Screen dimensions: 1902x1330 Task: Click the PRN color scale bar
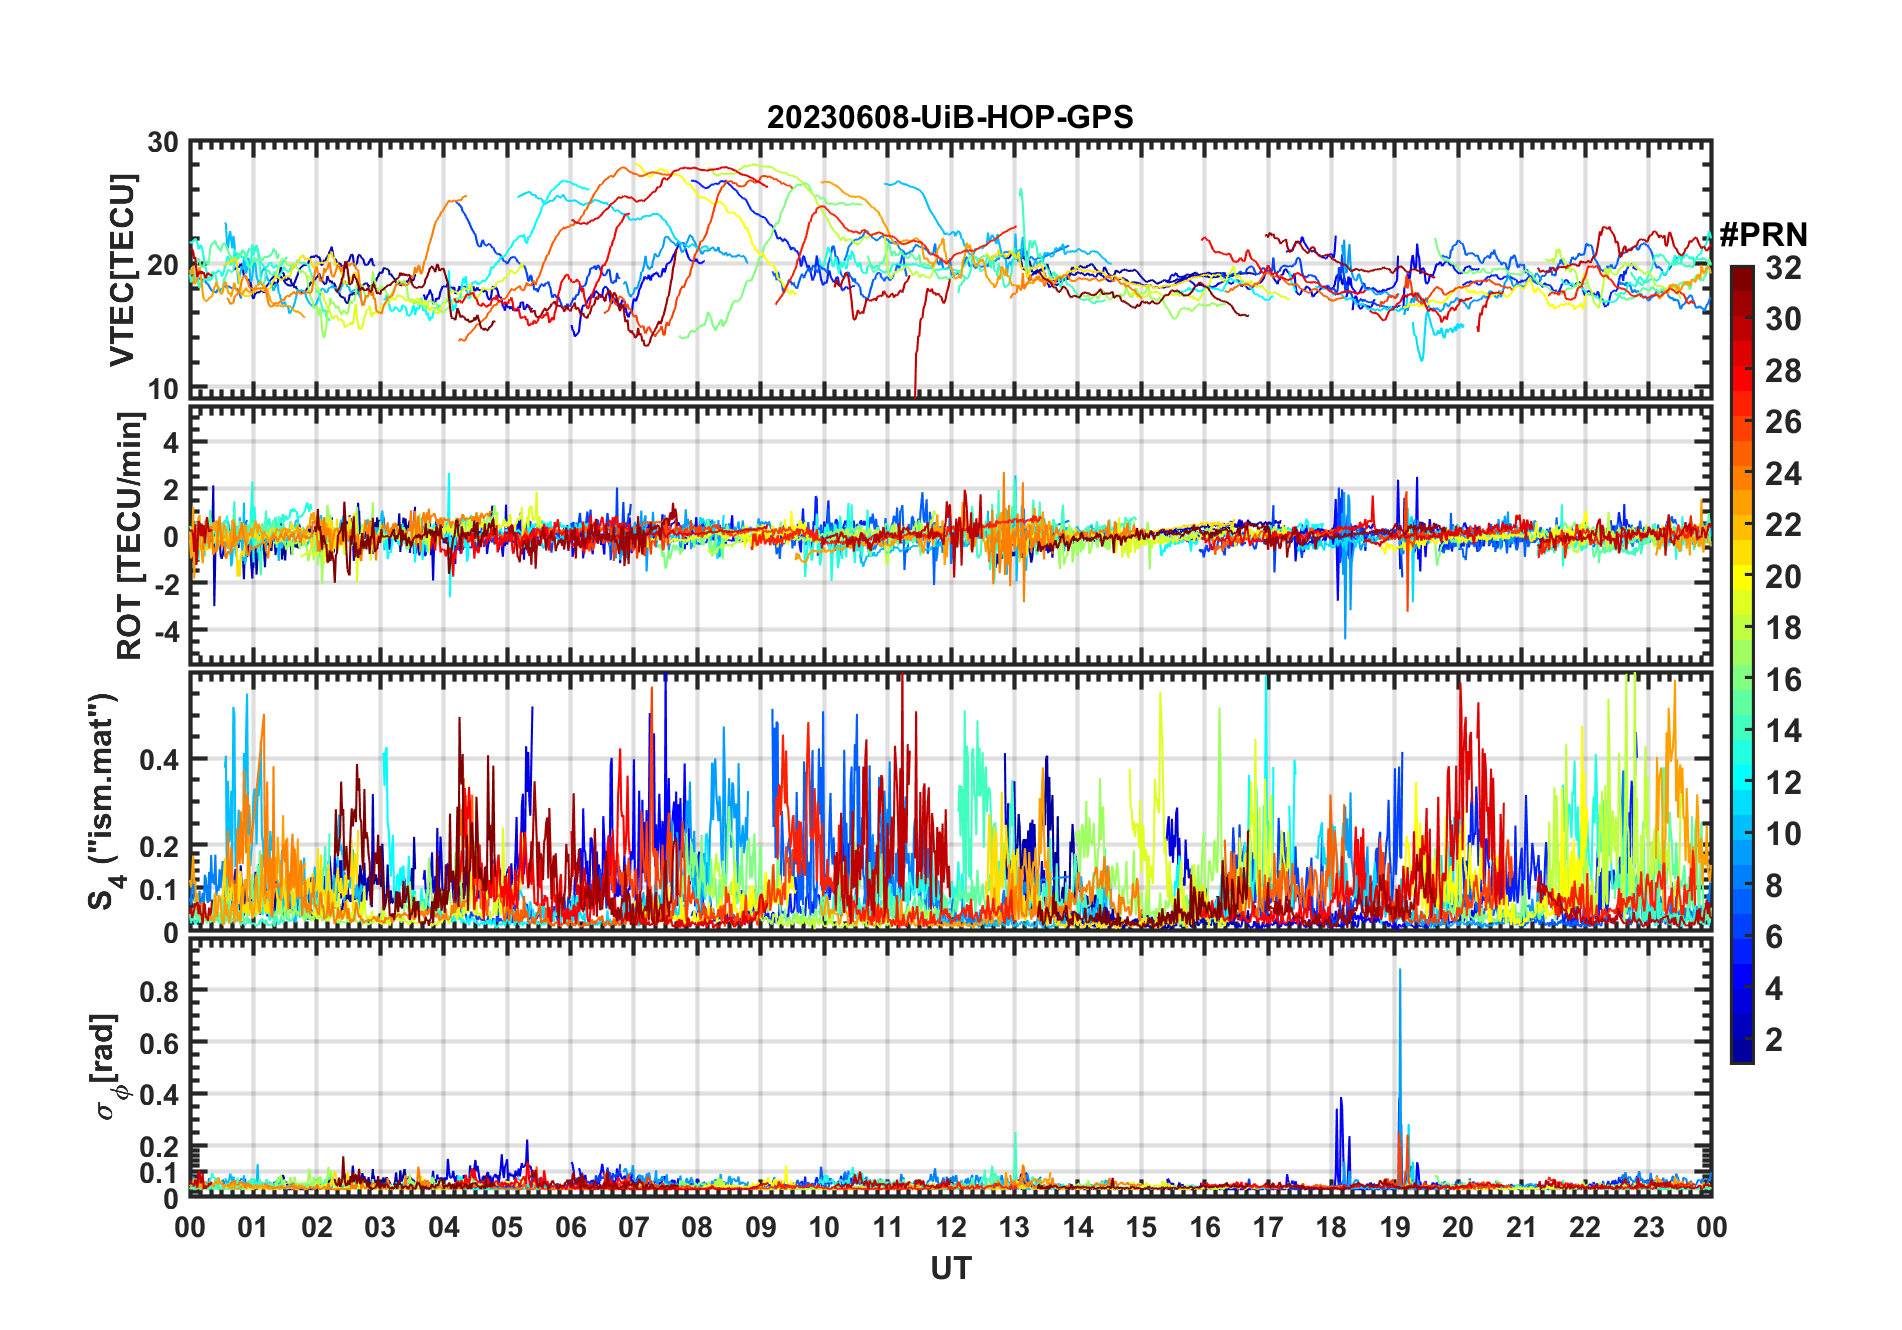1741,664
